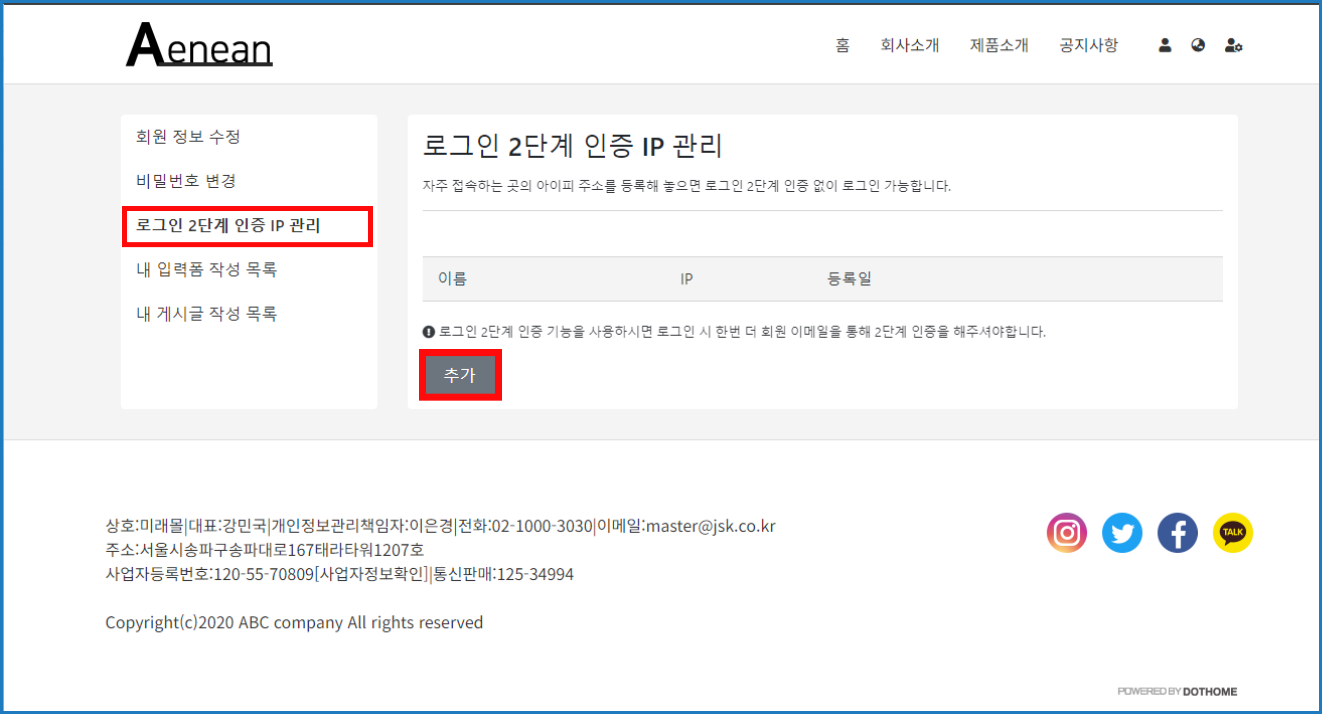
Task: Click the user profile icon in header
Action: (1165, 46)
